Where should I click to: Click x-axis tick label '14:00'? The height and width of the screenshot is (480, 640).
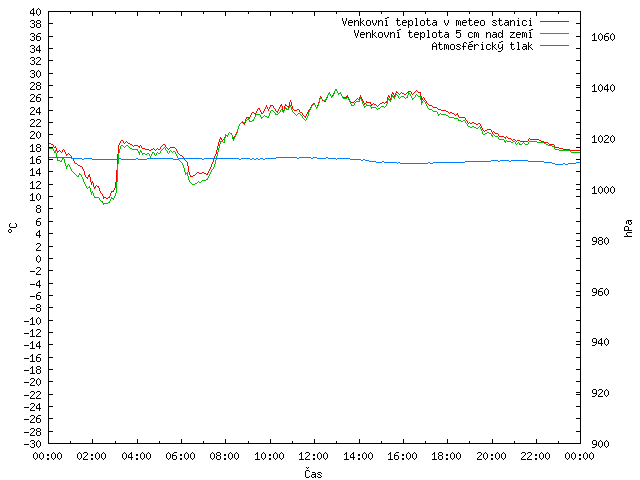(358, 456)
